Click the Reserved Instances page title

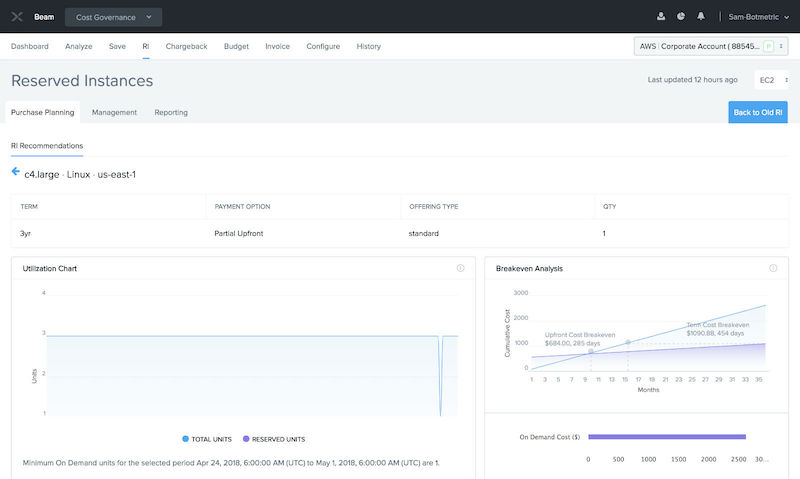point(82,81)
